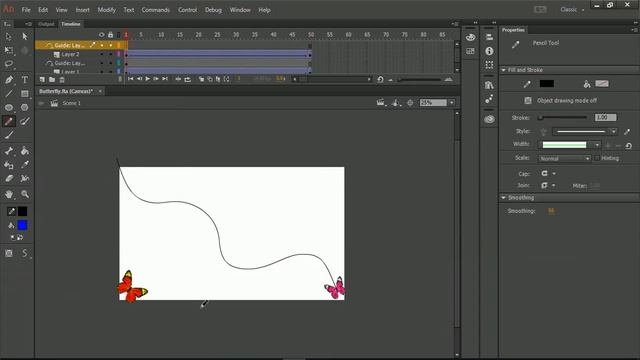The width and height of the screenshot is (640, 360).
Task: Select the Pen tool
Action: (x=9, y=80)
